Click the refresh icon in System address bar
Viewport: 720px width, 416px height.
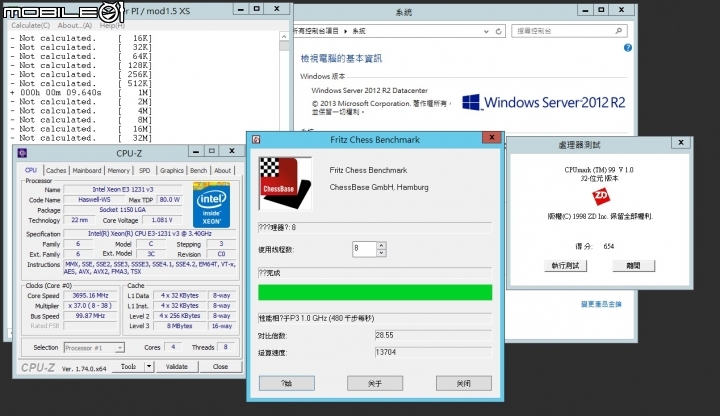click(x=499, y=31)
